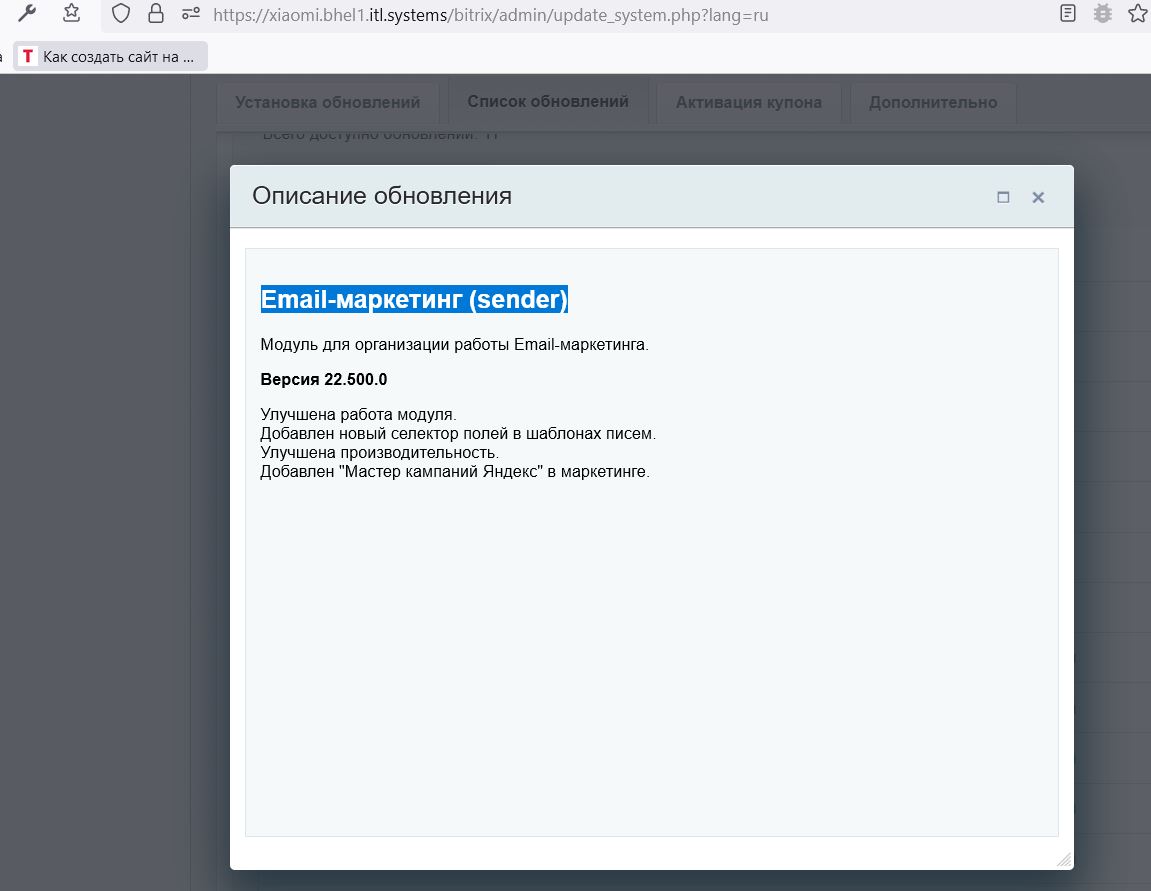Click the dialog title 'Описание обновления'
The image size is (1151, 891).
coord(382,196)
